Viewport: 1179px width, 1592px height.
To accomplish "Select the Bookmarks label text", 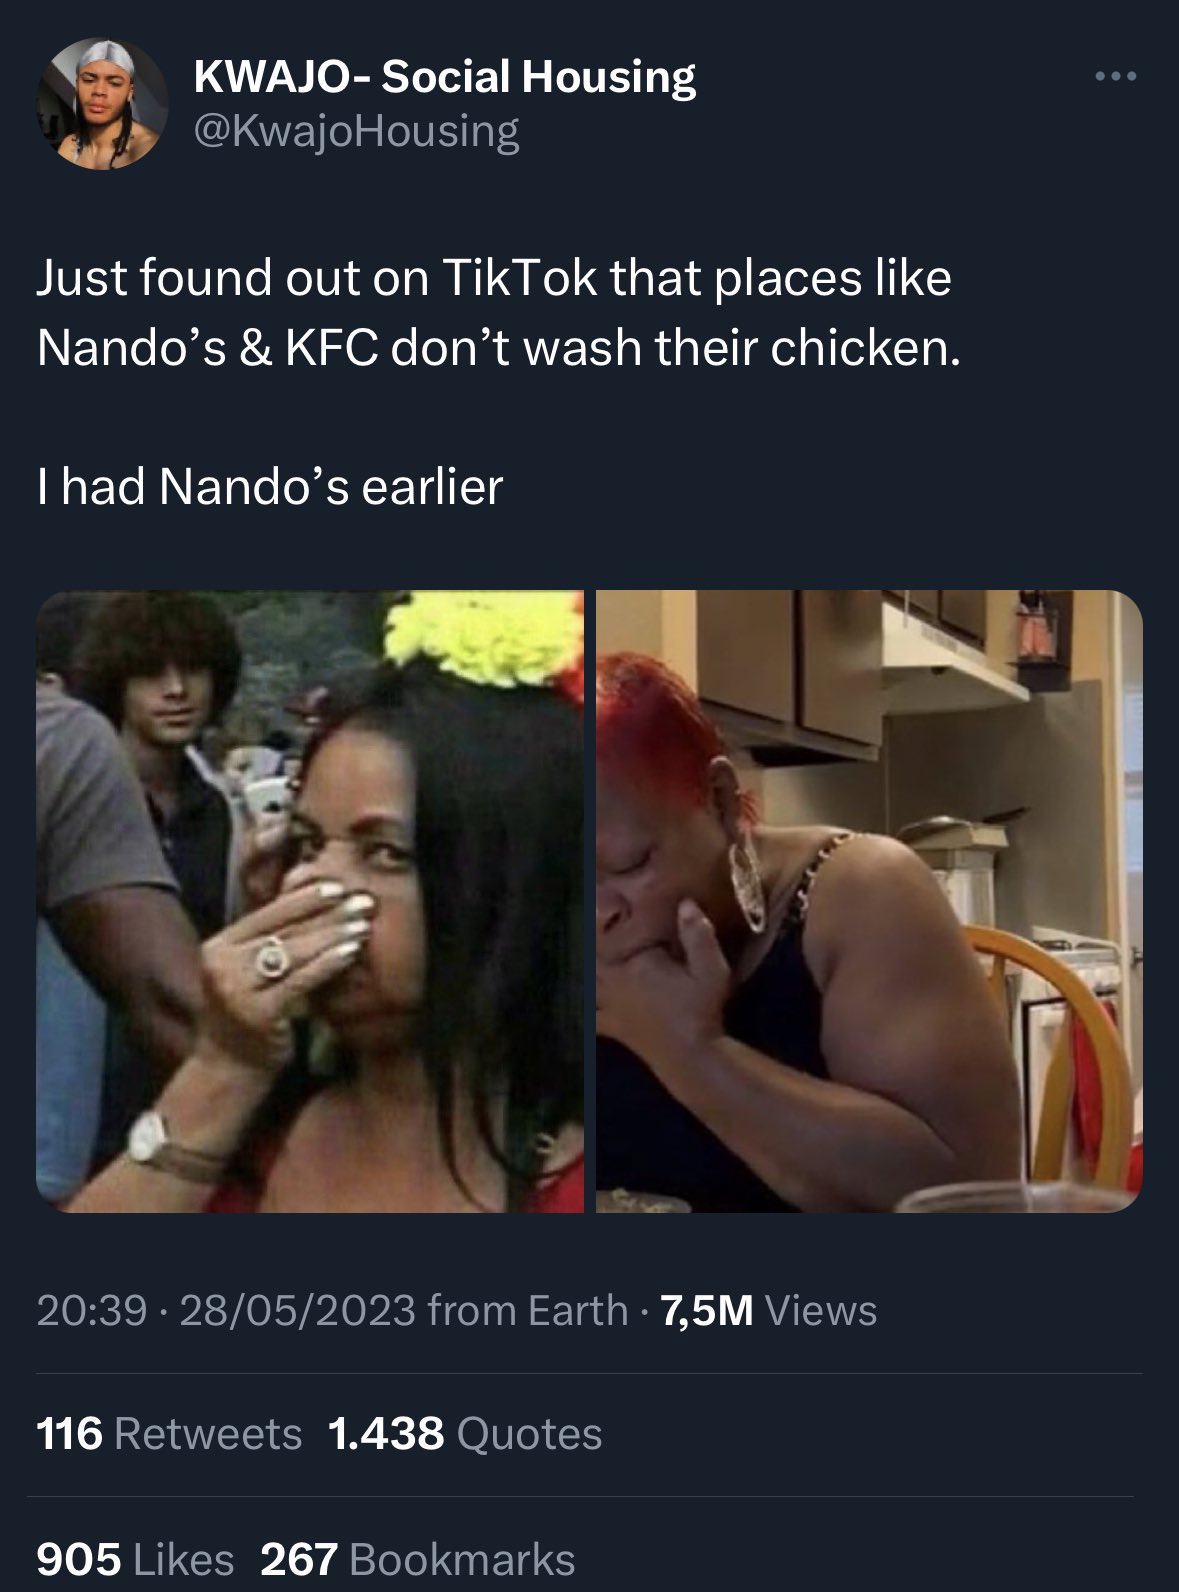I will [463, 1559].
